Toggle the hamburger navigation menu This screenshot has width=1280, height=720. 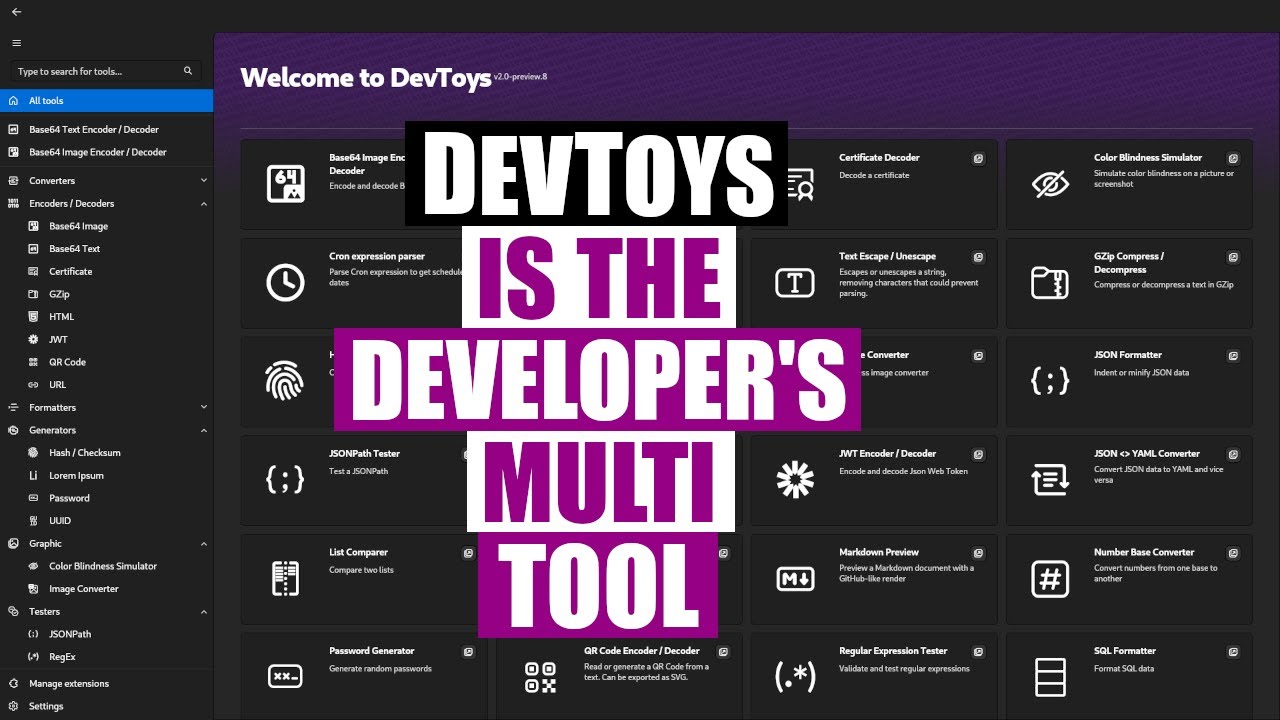[16, 43]
